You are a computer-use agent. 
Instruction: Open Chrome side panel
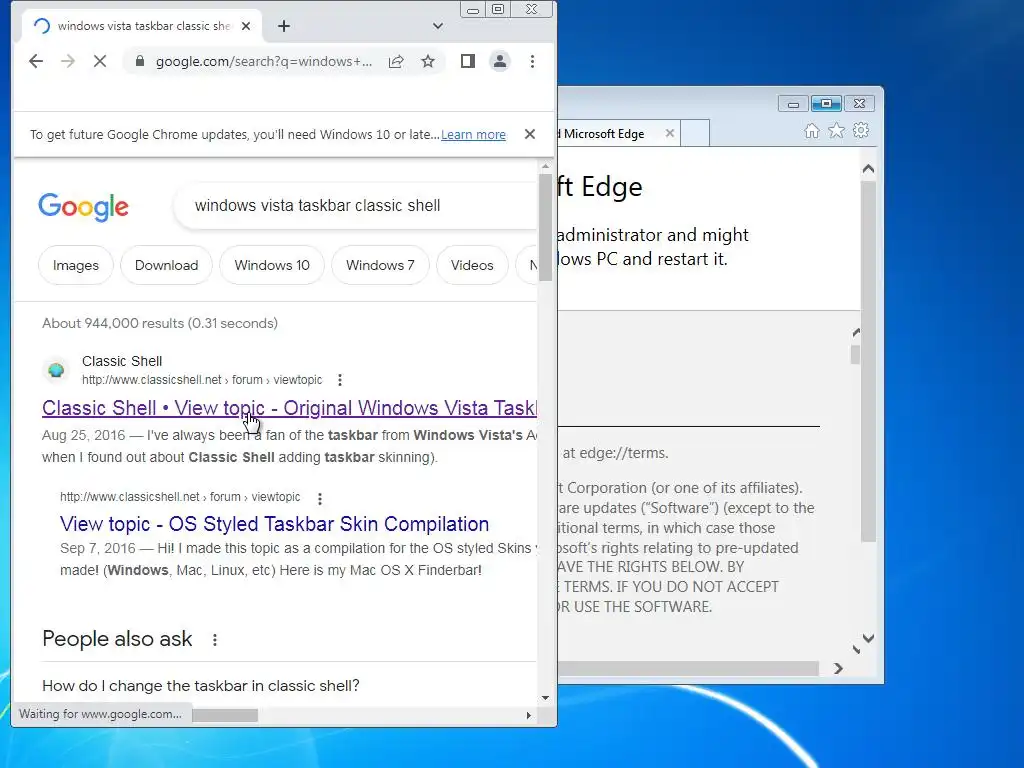point(468,61)
